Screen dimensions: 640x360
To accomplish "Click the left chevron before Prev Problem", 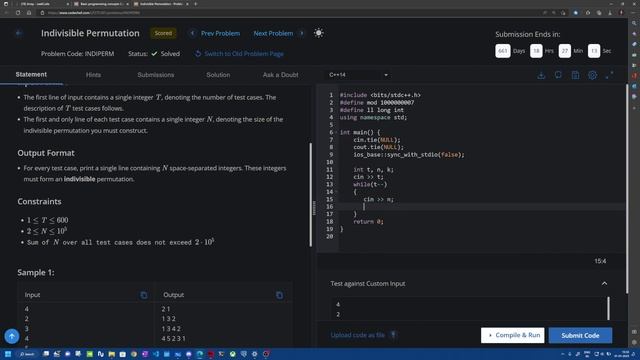I will coord(192,33).
